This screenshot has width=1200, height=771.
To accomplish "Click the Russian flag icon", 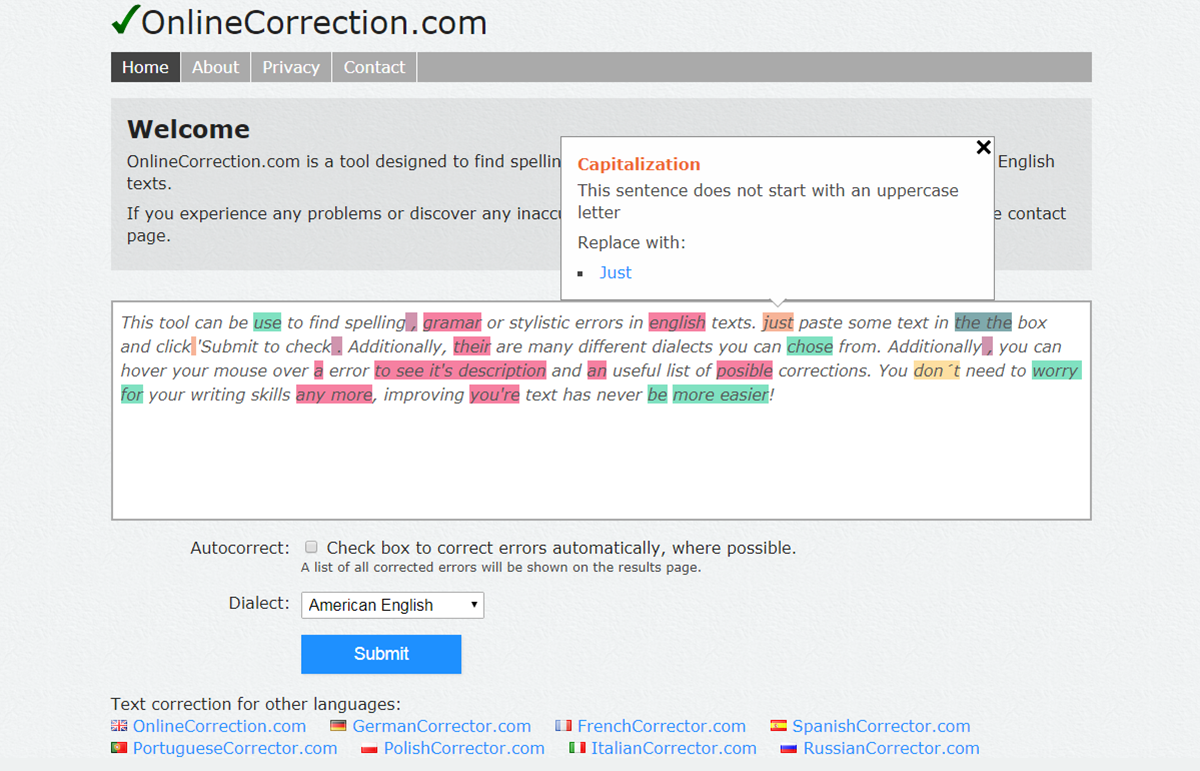I will point(788,748).
